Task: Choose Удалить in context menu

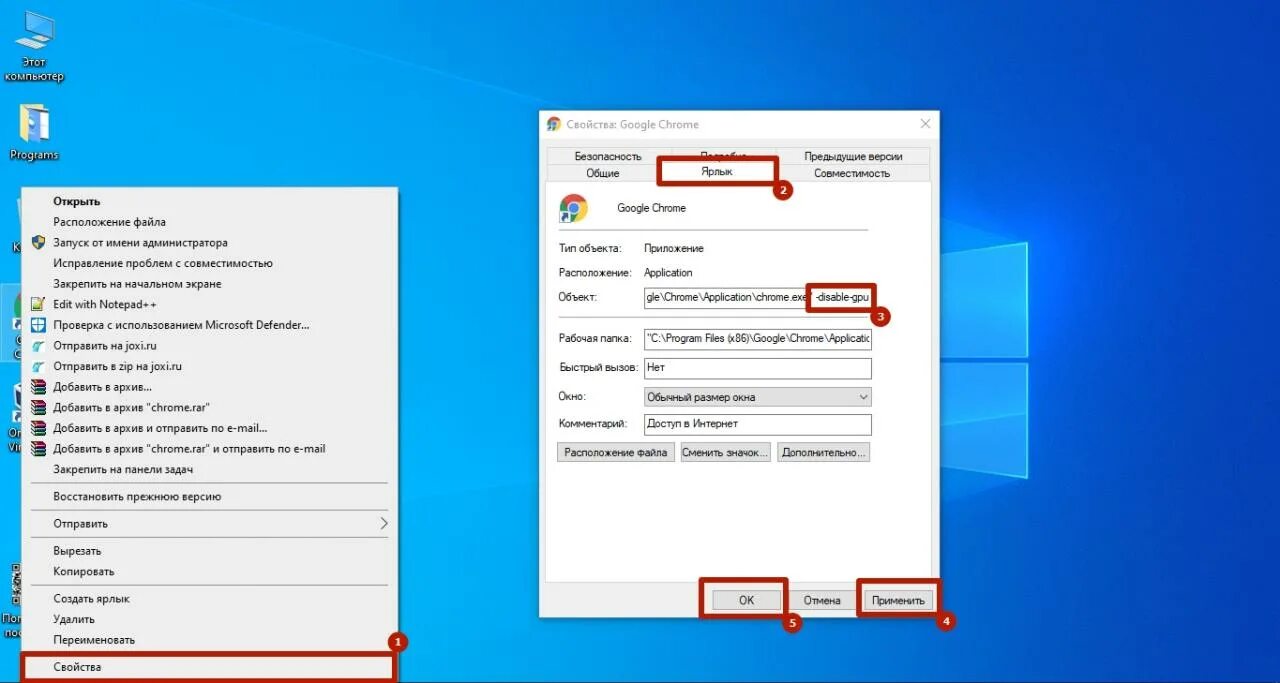Action: click(210, 619)
